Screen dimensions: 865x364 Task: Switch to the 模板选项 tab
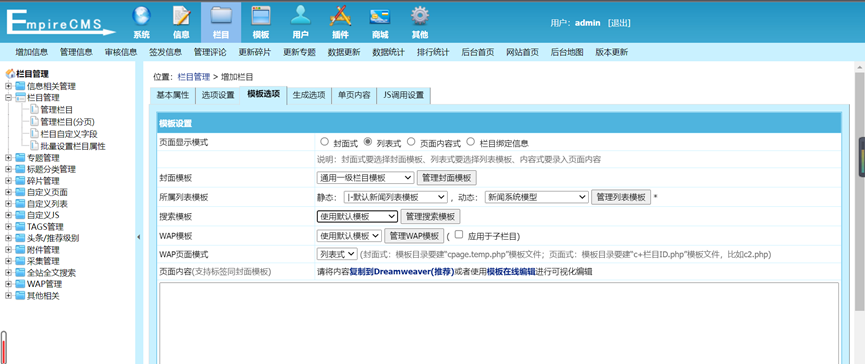pos(263,94)
